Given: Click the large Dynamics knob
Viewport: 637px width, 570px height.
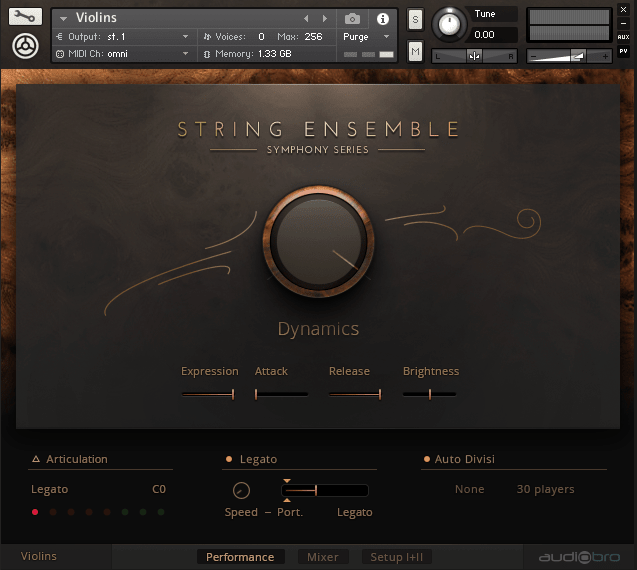Looking at the screenshot, I should pyautogui.click(x=318, y=241).
